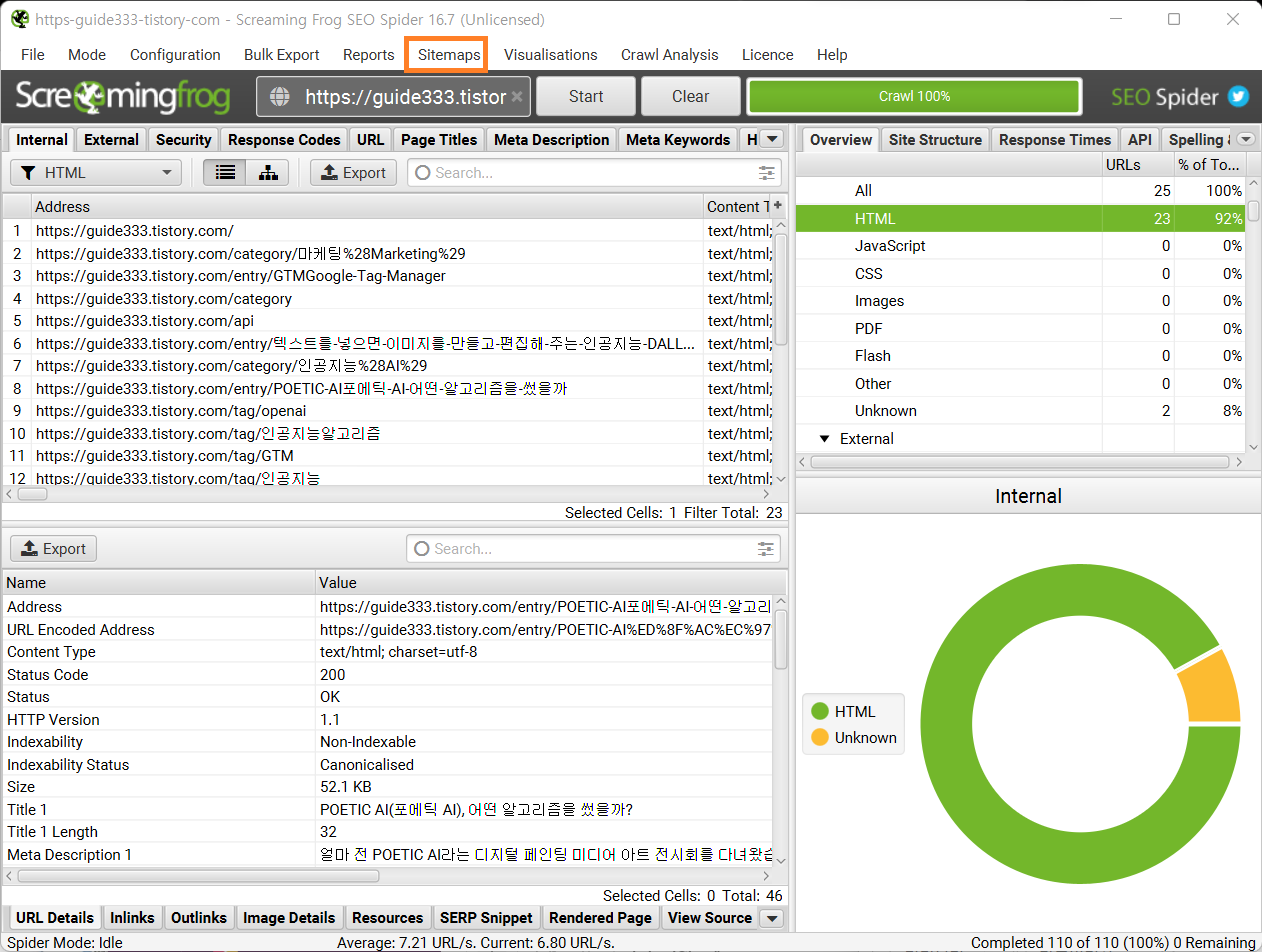Switch to the Site Structure tab
This screenshot has height=952, width=1262.
point(935,140)
